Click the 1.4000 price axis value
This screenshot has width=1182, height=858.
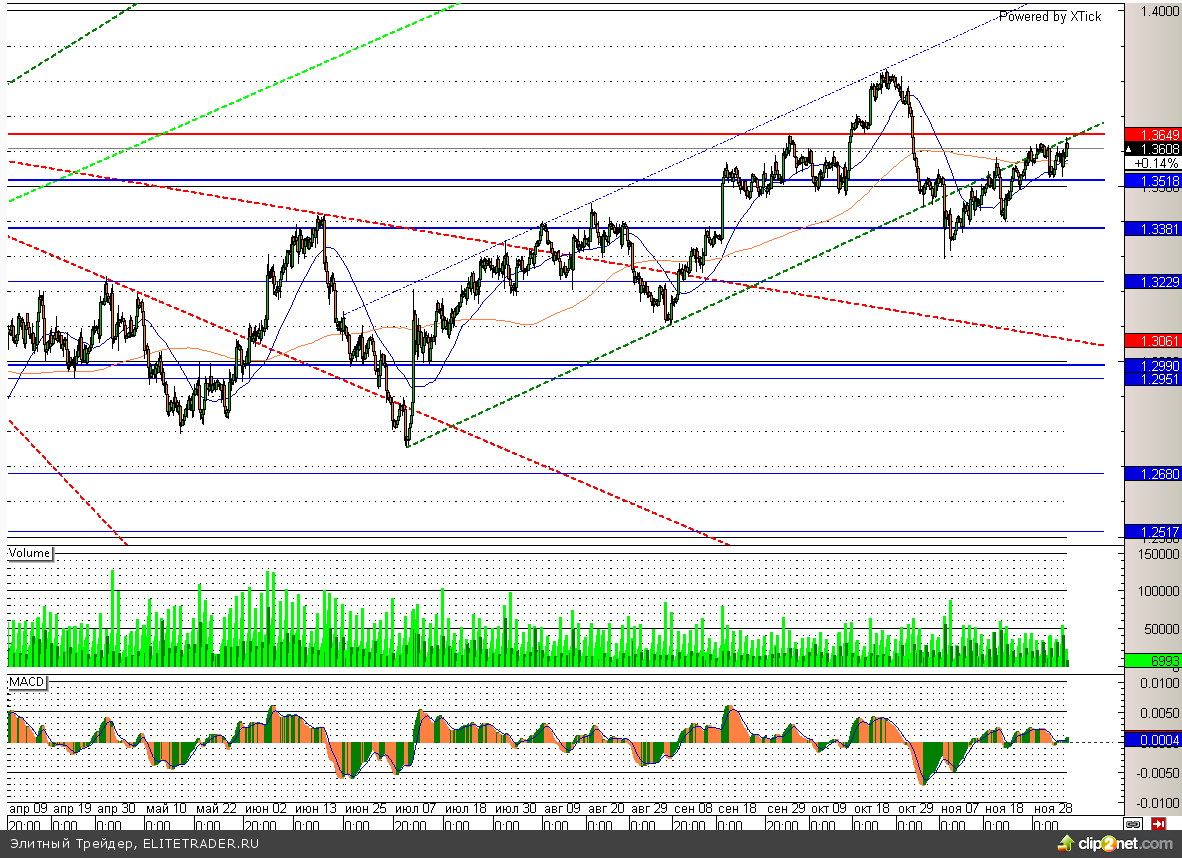pos(1159,11)
